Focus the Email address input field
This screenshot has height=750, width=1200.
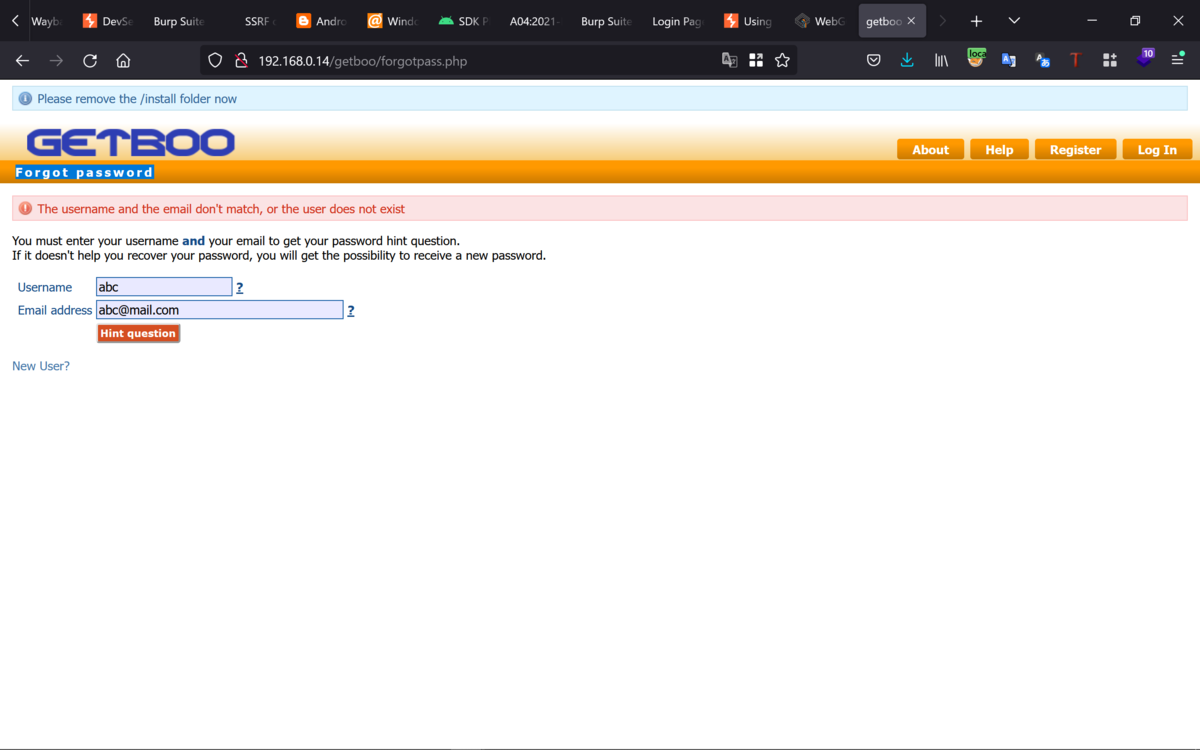(219, 311)
